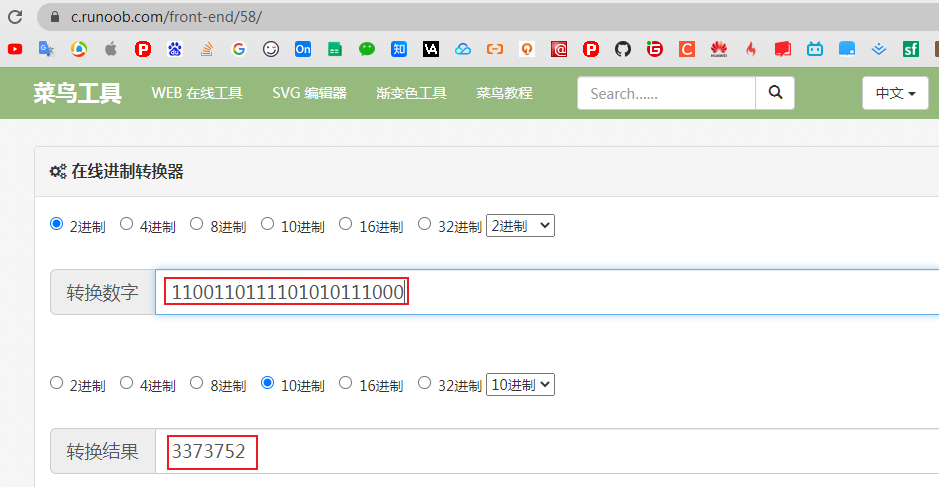The image size is (939, 487).
Task: Open the Google G bookmark icon
Action: [239, 49]
